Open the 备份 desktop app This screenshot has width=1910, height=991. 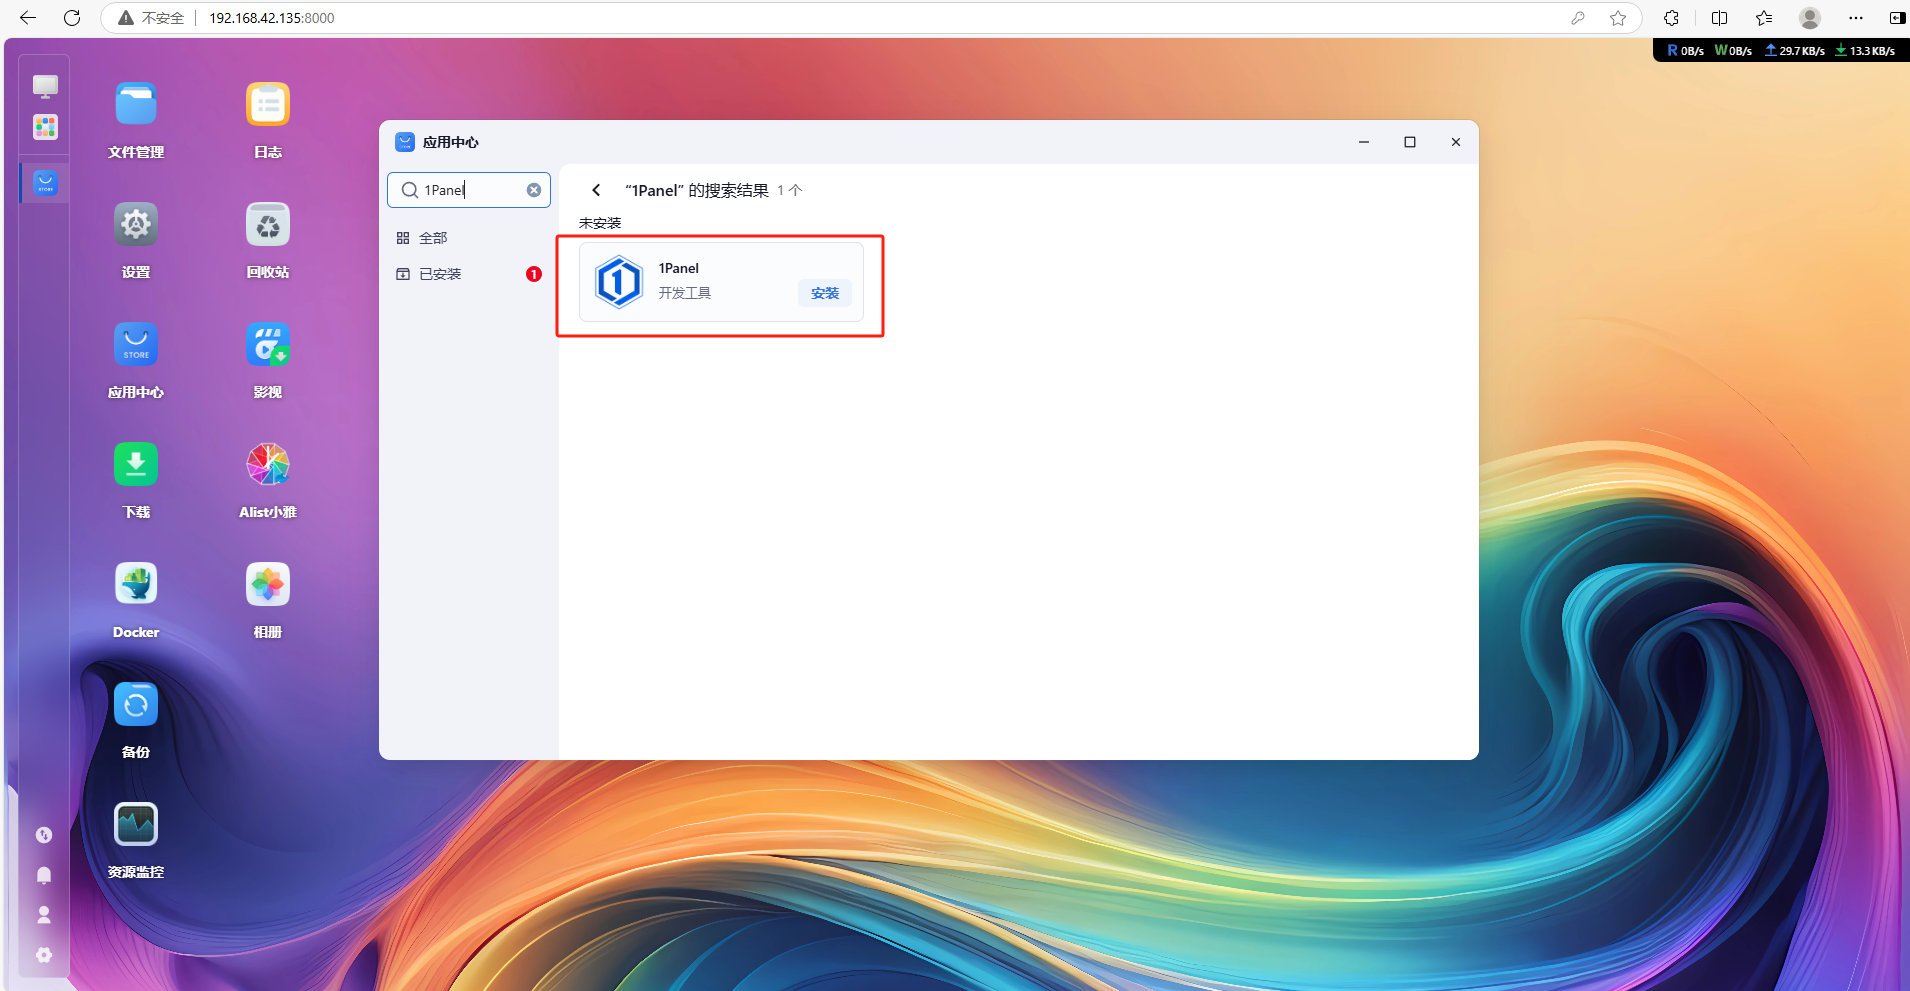pos(136,705)
